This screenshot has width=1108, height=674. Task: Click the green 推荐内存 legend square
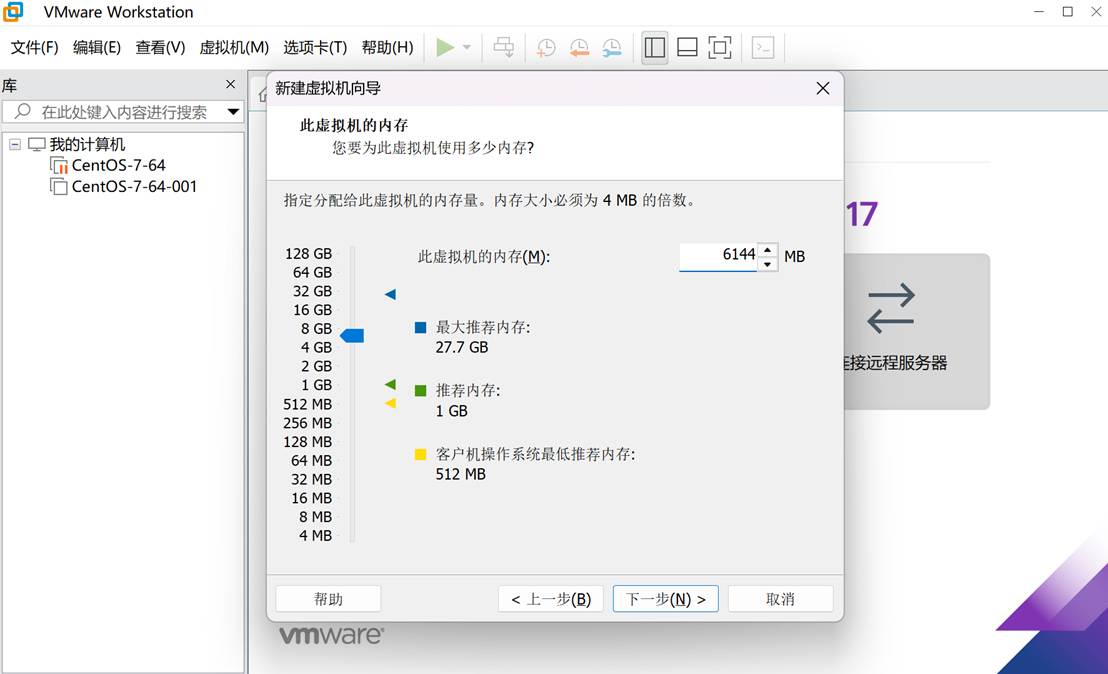point(420,391)
